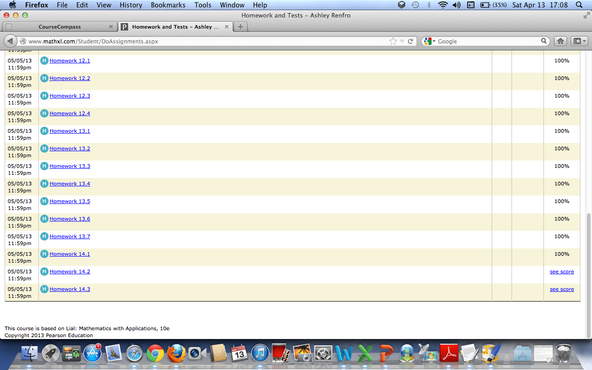The image size is (592, 370).
Task: Open the Trash in the Dock
Action: click(x=564, y=354)
